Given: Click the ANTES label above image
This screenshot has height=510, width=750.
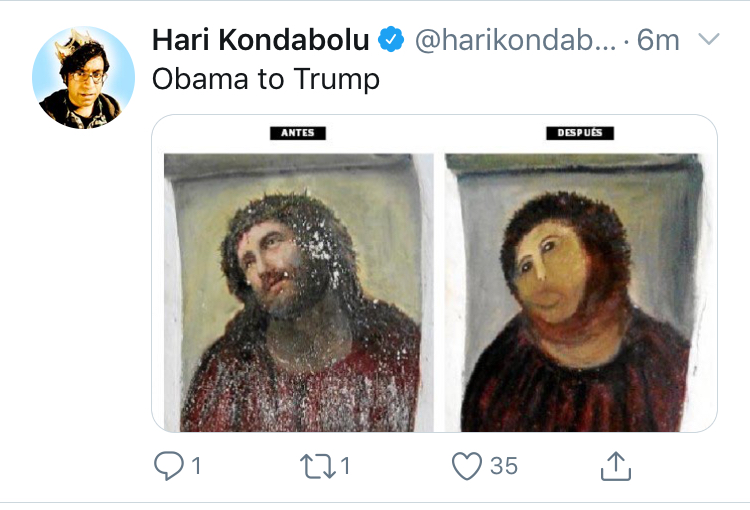Looking at the screenshot, I should (x=298, y=133).
